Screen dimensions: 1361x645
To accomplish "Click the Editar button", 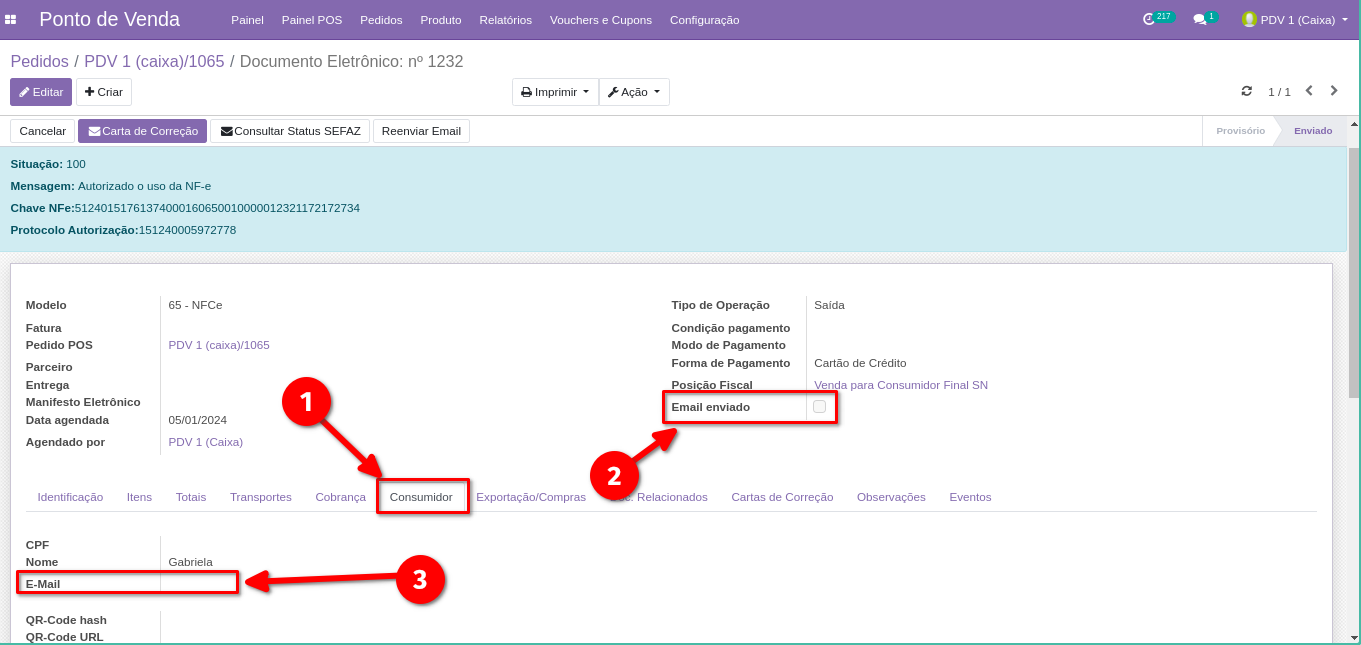I will click(41, 92).
